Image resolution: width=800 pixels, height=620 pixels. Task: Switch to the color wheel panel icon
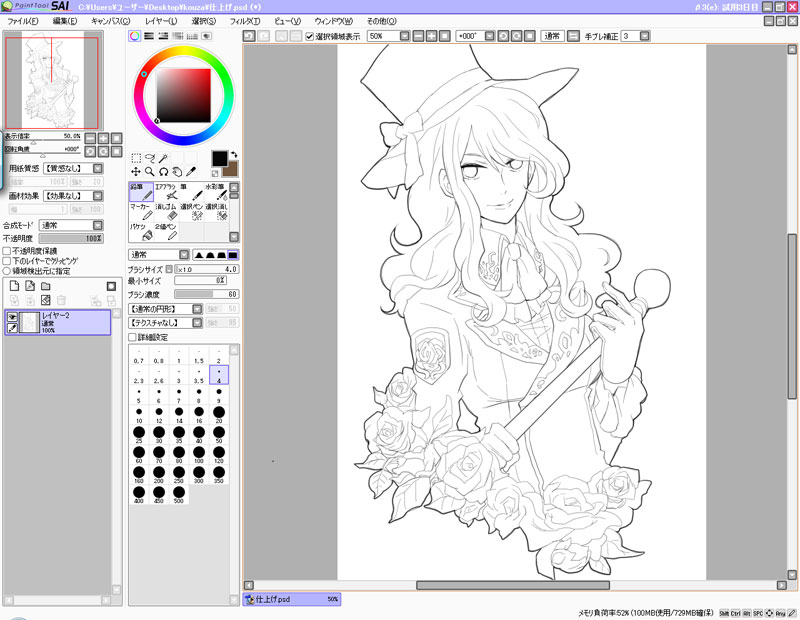click(135, 36)
